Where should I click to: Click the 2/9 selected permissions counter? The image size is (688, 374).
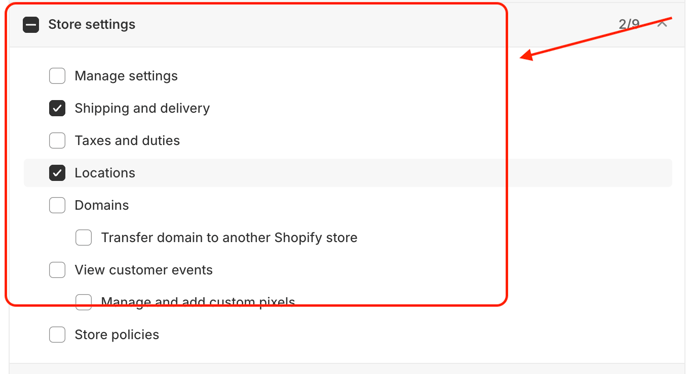point(629,24)
